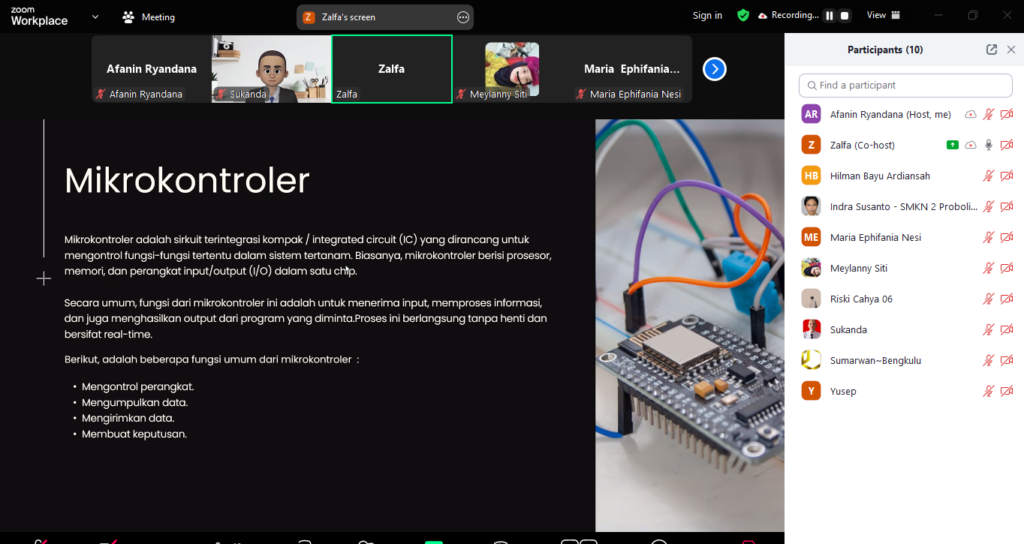Select participant Hilman Bayu Ardiansah name

tap(880, 176)
